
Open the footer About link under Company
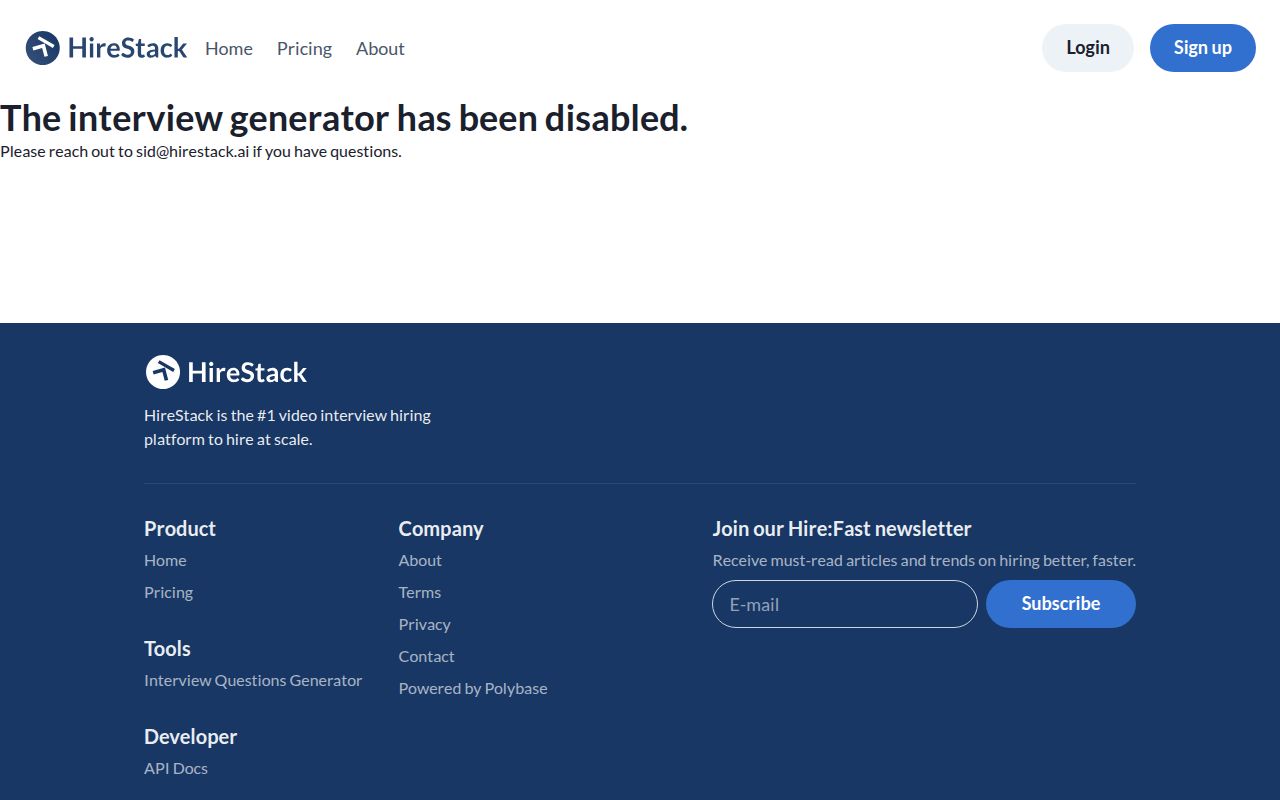pyautogui.click(x=420, y=560)
